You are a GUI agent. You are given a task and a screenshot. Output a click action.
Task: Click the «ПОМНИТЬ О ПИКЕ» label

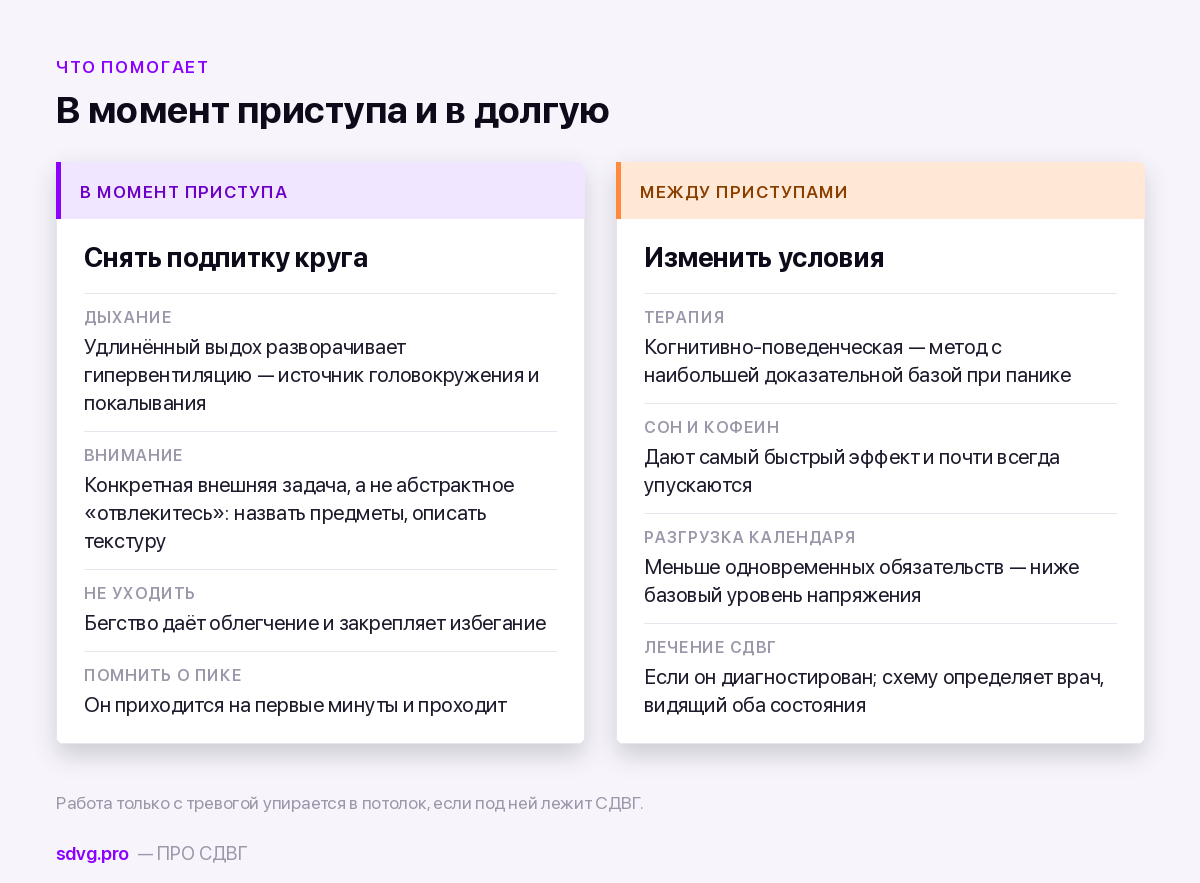[163, 675]
